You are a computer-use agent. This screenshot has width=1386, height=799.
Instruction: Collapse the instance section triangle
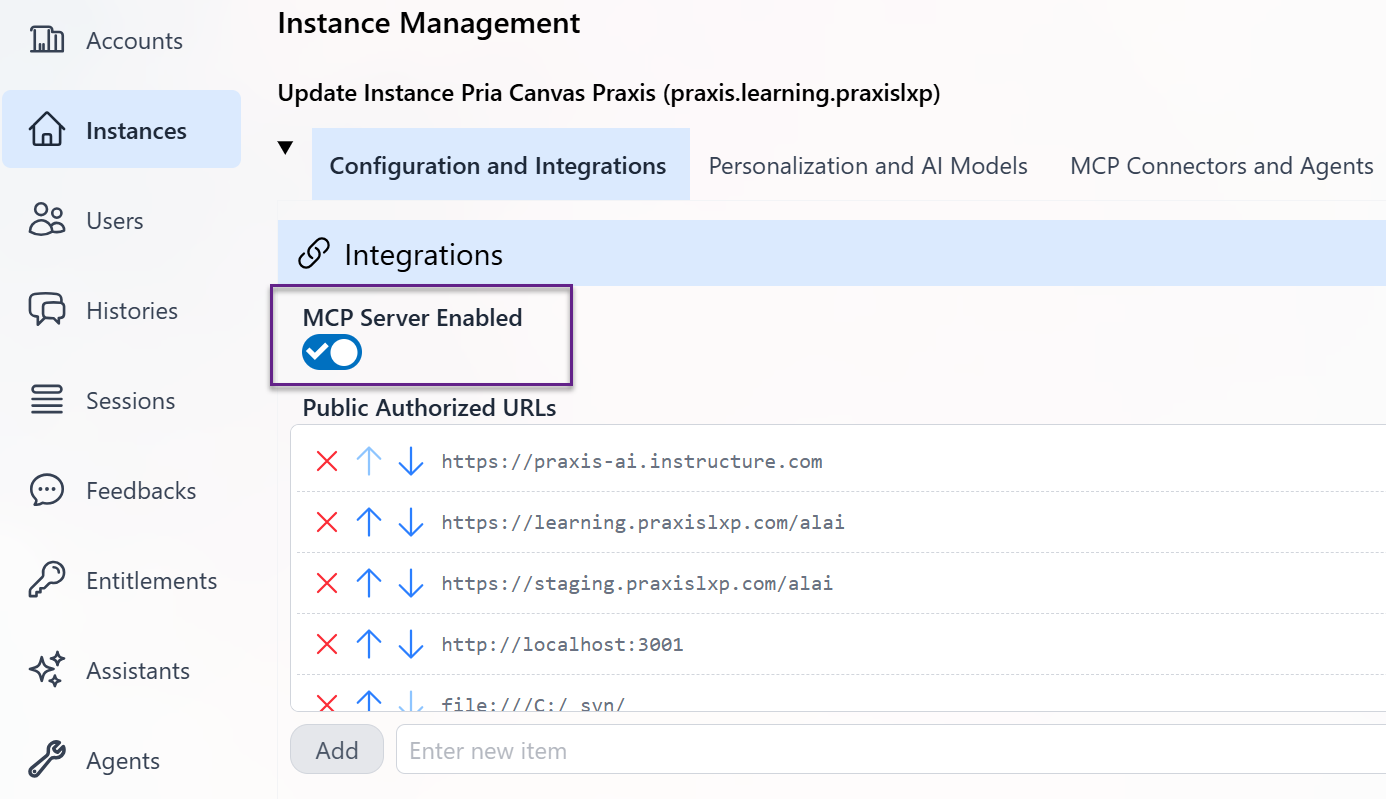286,148
